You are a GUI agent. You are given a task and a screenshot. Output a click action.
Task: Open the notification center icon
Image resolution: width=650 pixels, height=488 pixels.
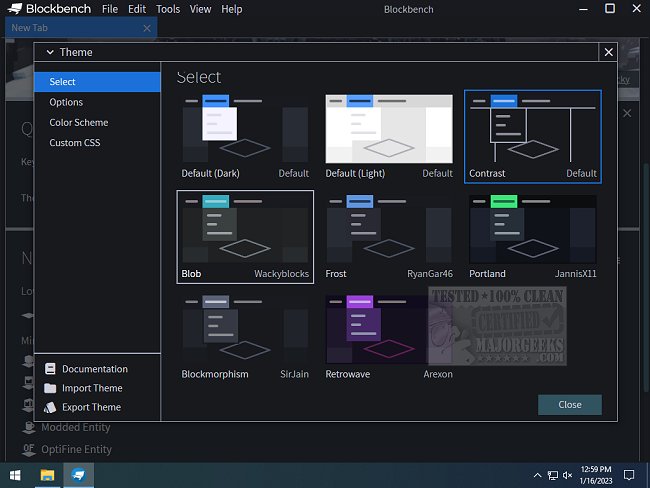pos(629,474)
